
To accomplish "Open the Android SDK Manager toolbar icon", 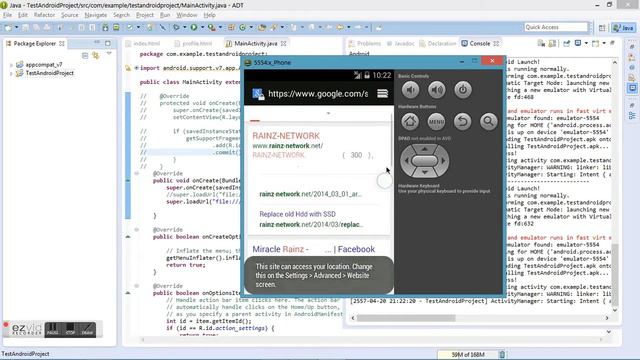I will [105, 27].
